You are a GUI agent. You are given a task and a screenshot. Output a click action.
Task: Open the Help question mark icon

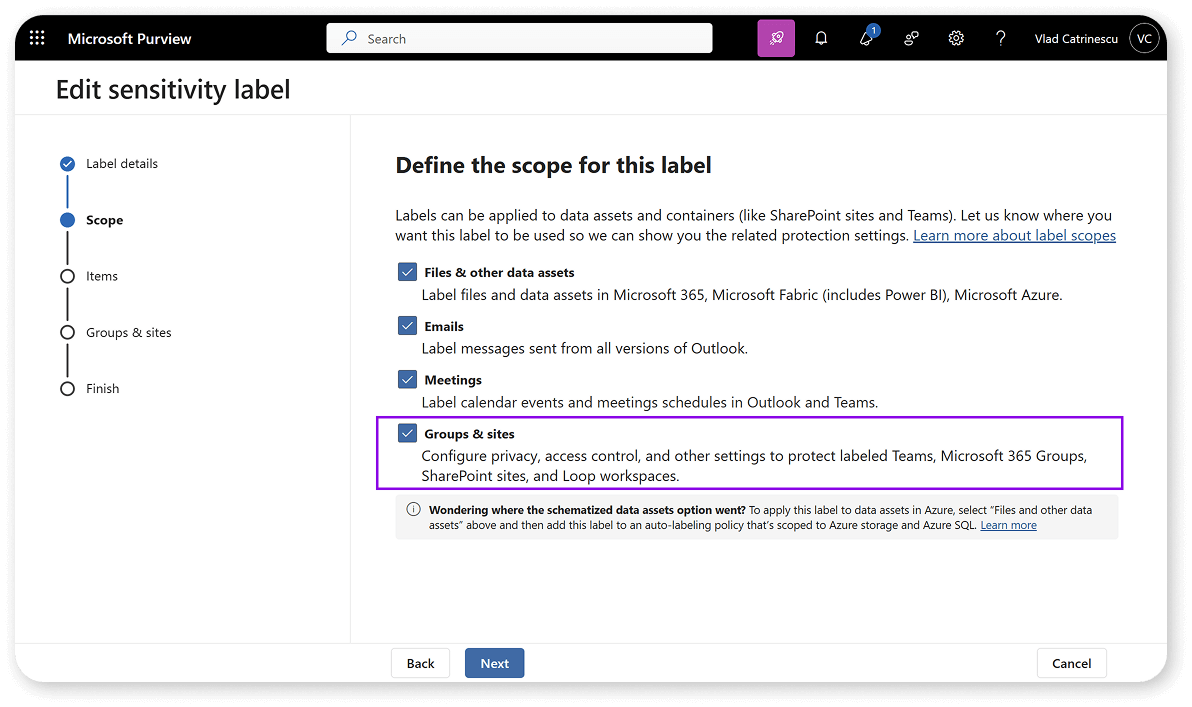coord(1000,38)
